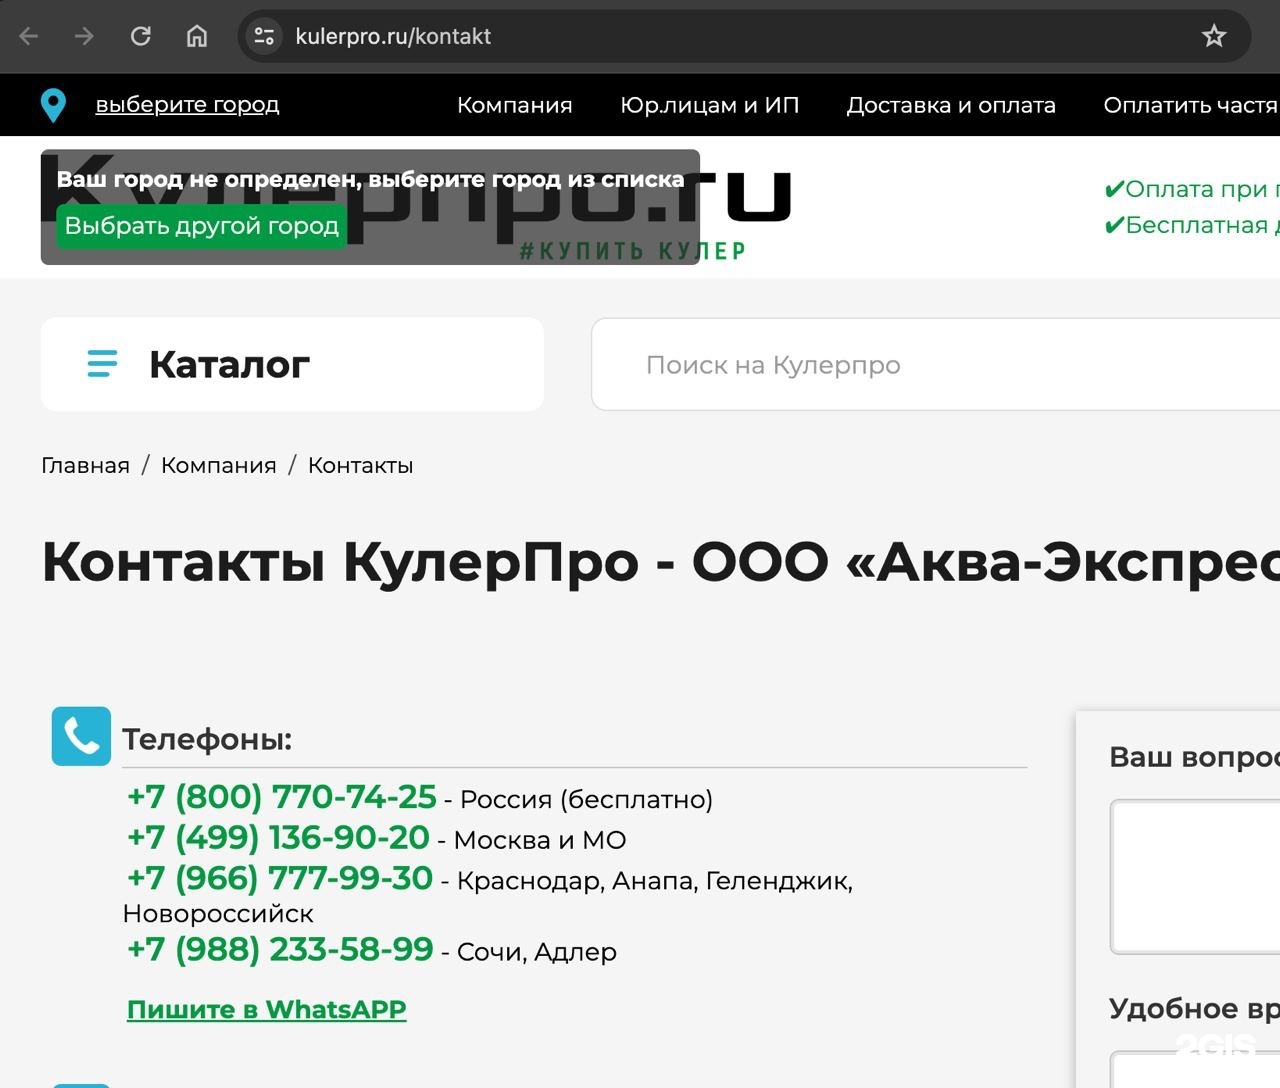Open site info icon in address bar
1280x1088 pixels.
(x=264, y=37)
